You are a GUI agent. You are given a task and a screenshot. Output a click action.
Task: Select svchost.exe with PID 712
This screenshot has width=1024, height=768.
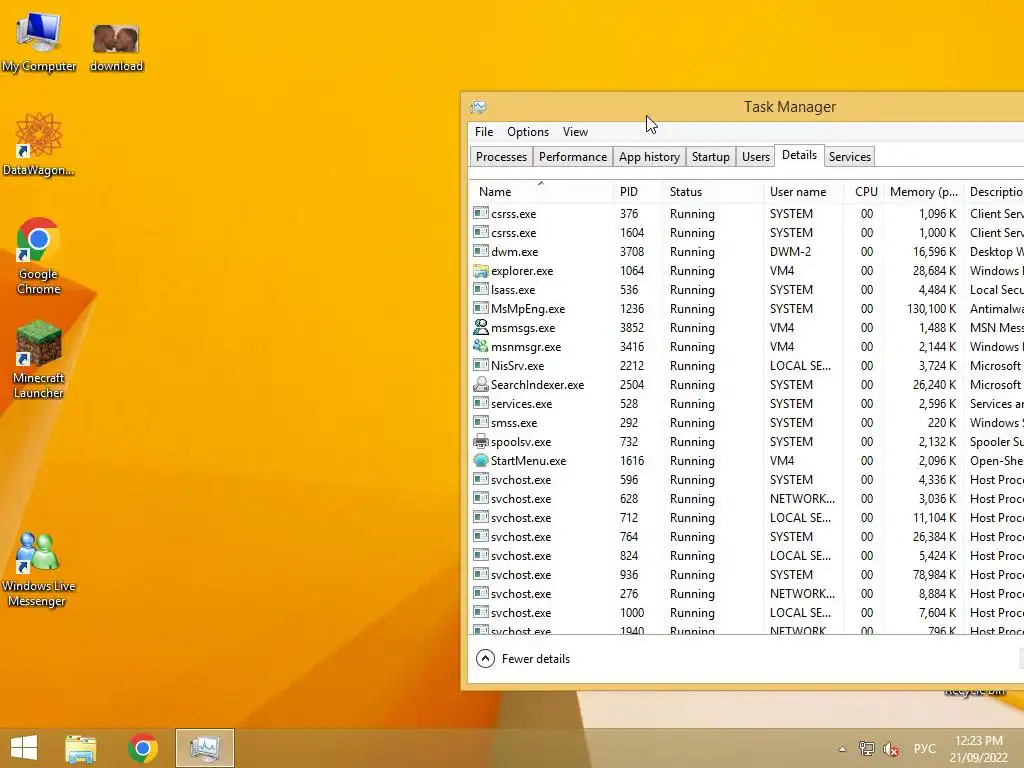pyautogui.click(x=746, y=517)
